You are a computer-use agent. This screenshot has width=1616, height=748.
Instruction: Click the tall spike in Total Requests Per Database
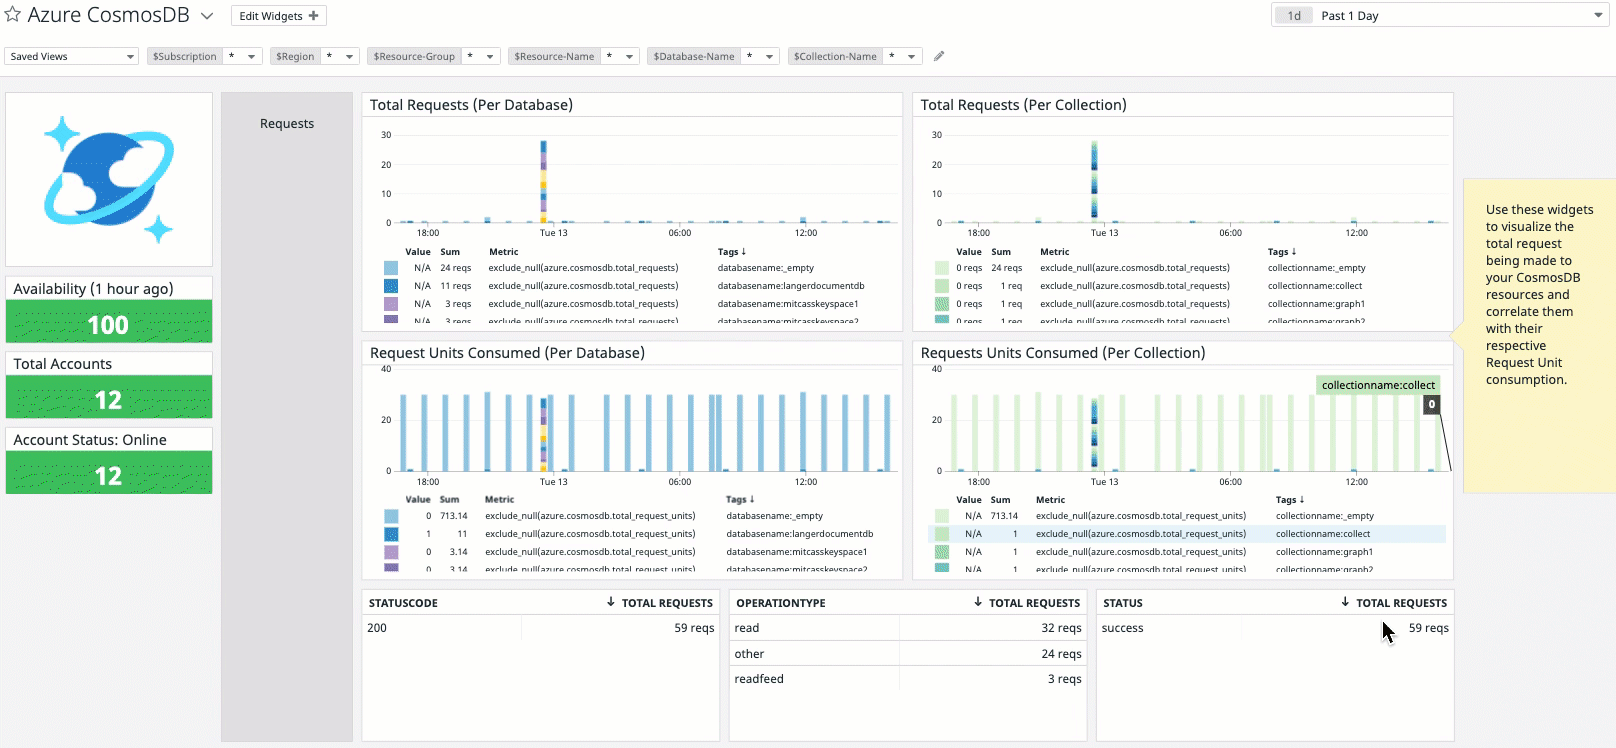click(x=543, y=180)
